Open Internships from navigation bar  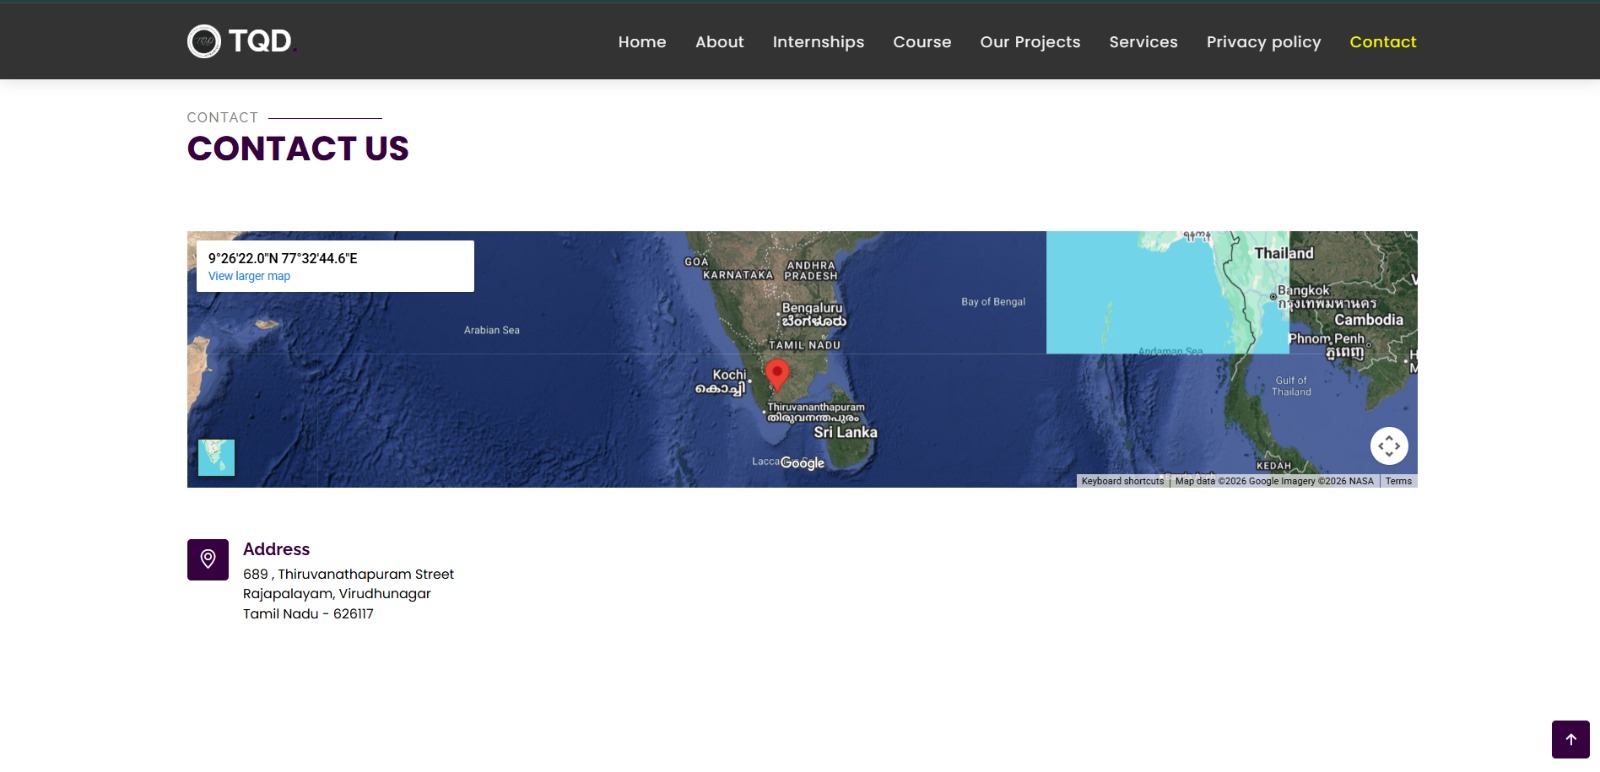(x=818, y=42)
